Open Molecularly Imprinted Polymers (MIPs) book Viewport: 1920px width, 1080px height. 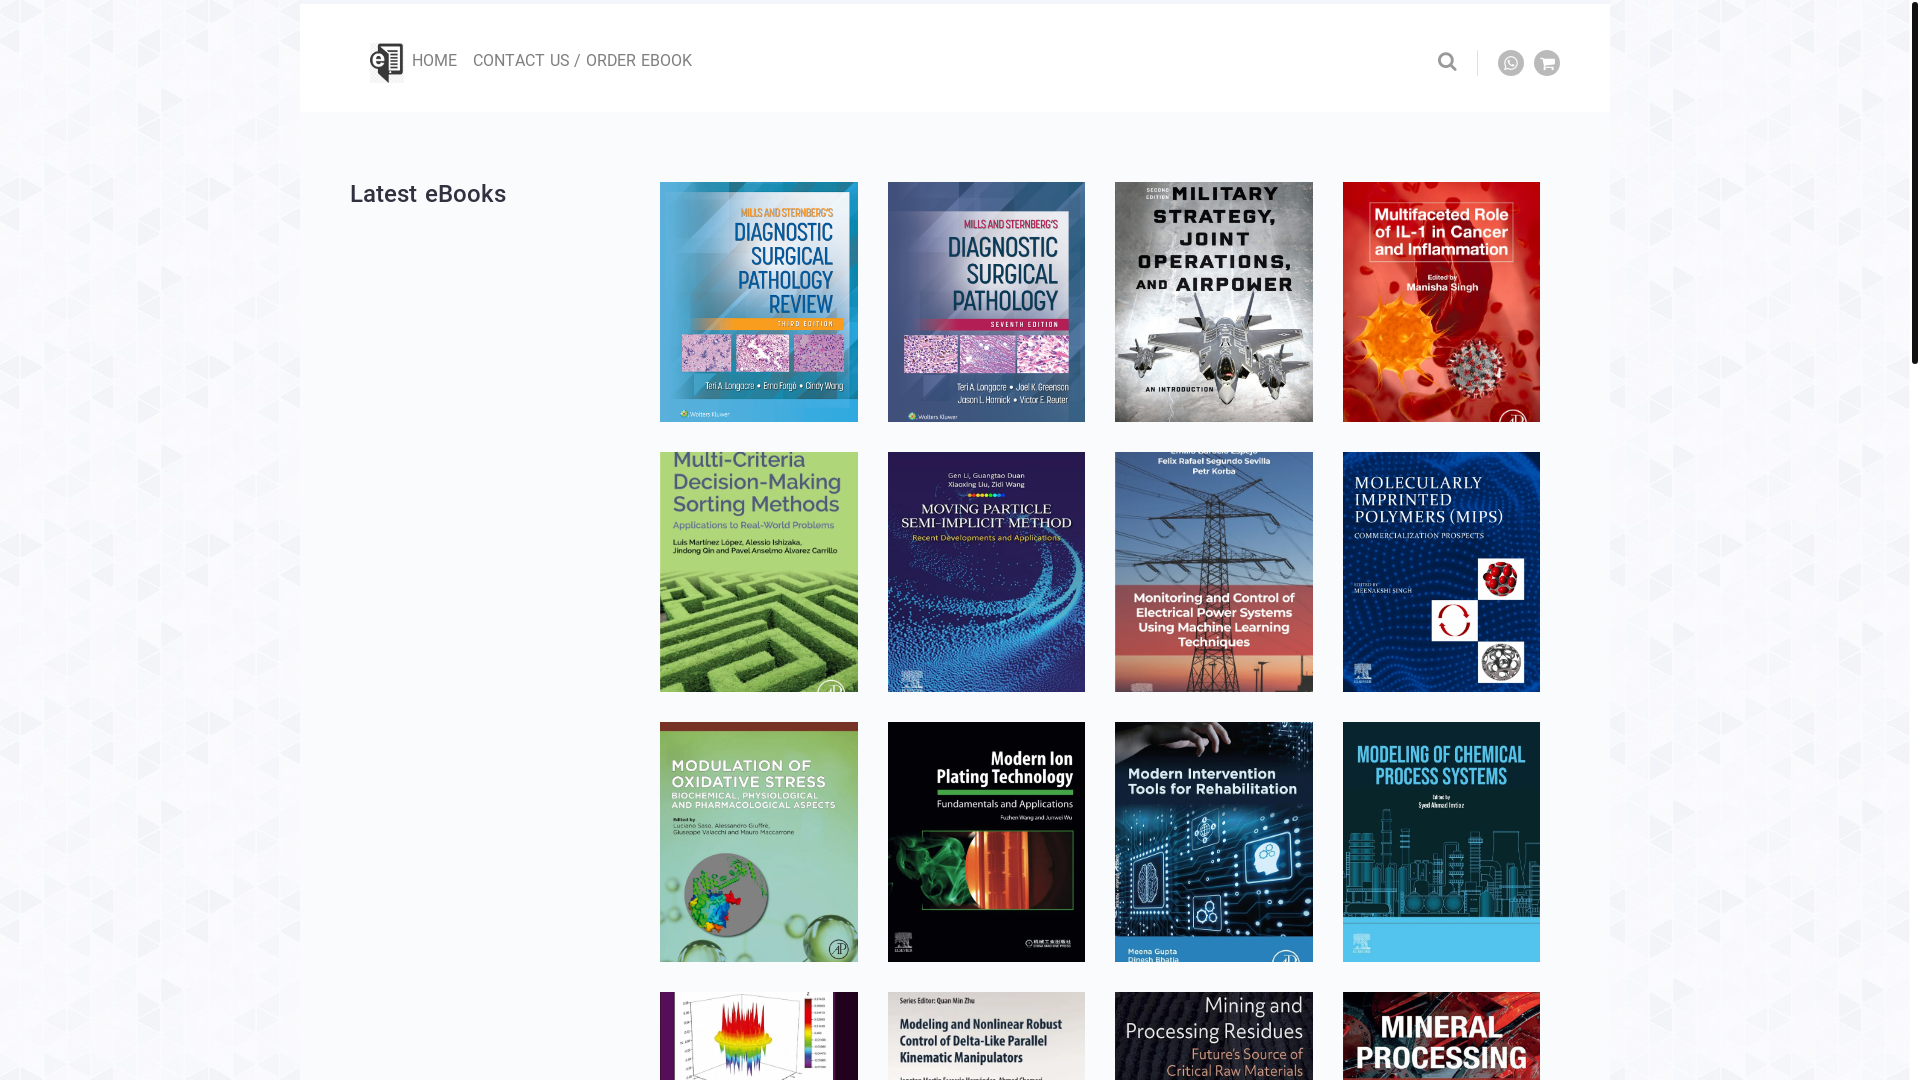point(1441,572)
